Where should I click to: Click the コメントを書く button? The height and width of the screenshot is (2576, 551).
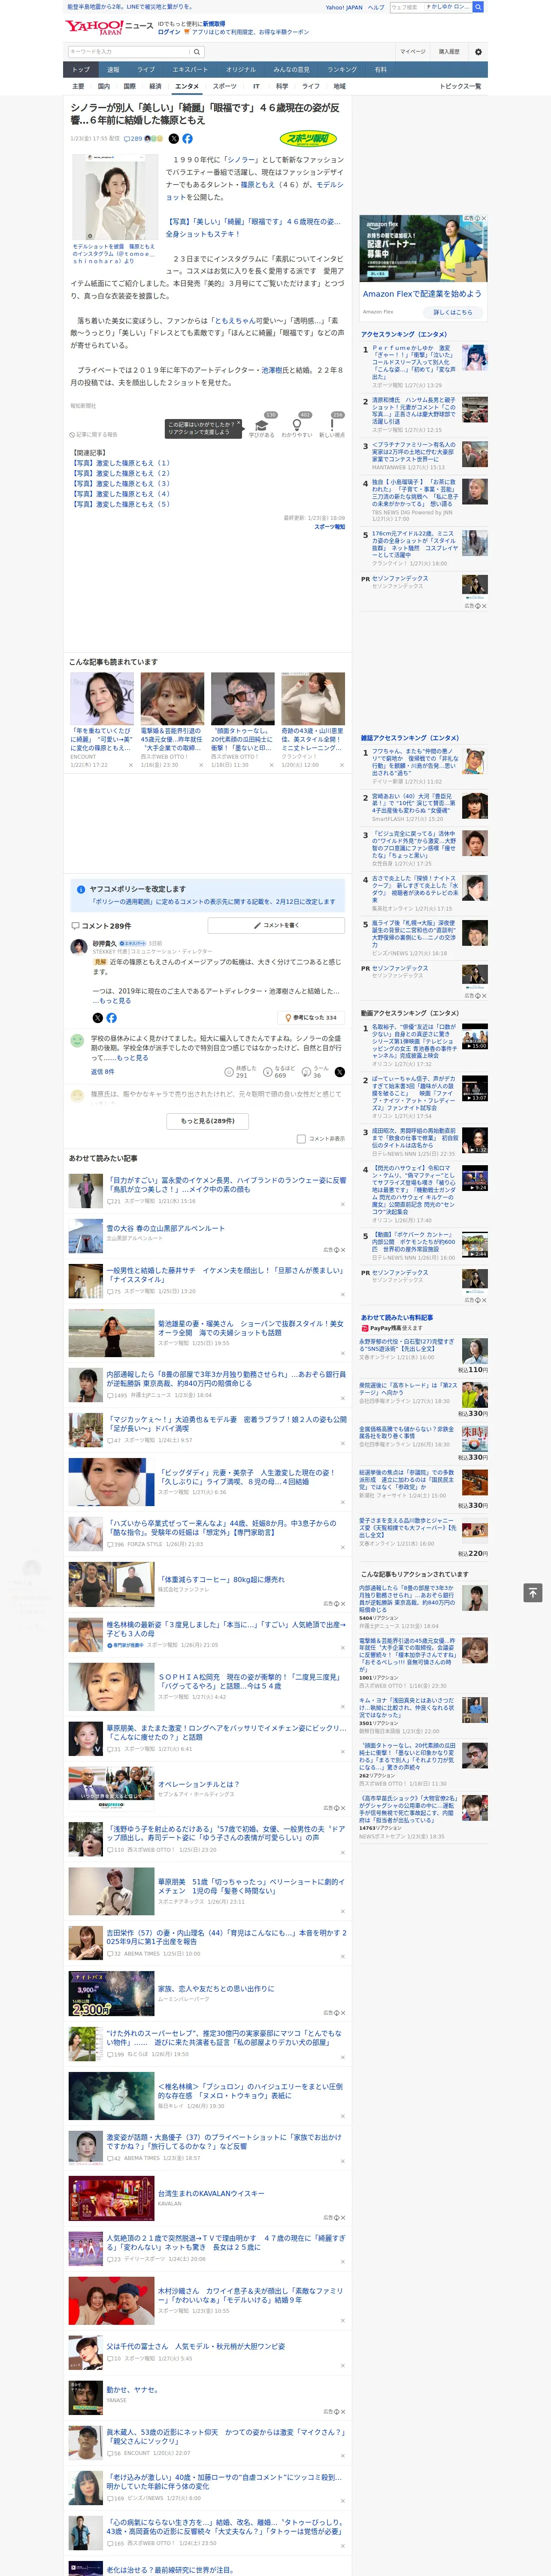coord(276,925)
